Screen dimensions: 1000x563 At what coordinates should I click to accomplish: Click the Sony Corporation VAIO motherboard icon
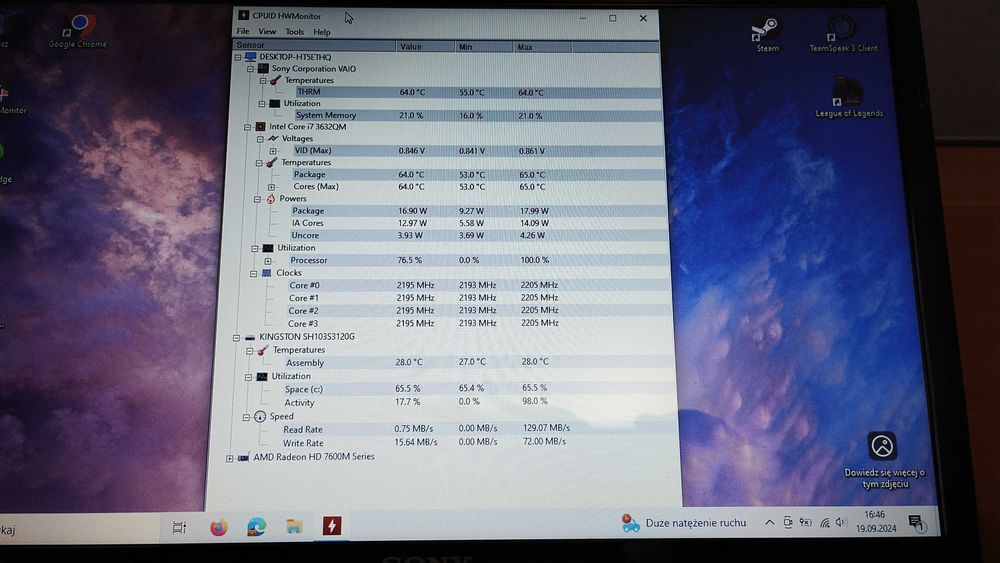click(263, 68)
